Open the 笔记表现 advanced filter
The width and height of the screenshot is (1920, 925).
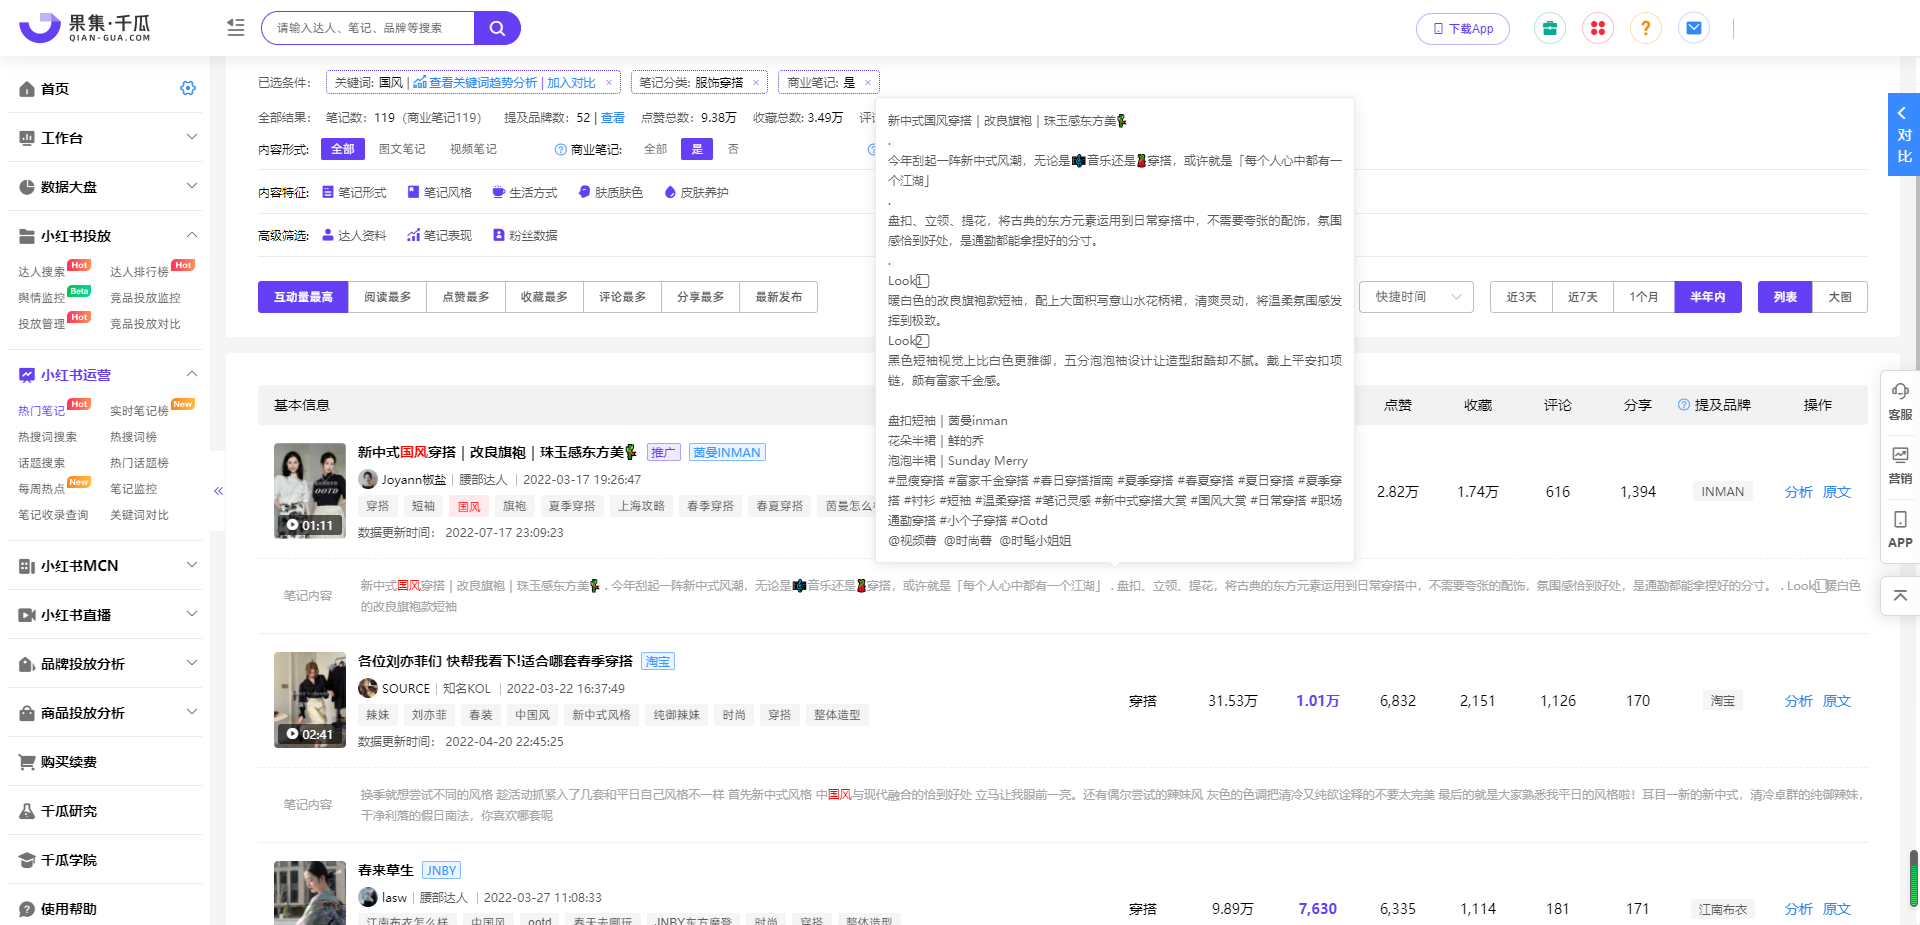point(439,235)
